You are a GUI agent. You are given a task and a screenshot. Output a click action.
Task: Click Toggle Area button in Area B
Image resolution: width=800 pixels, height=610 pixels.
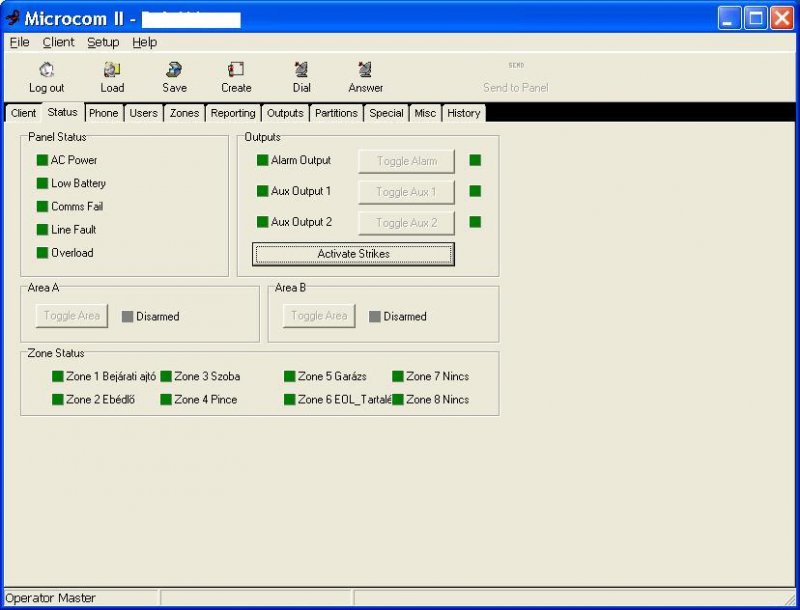[319, 316]
